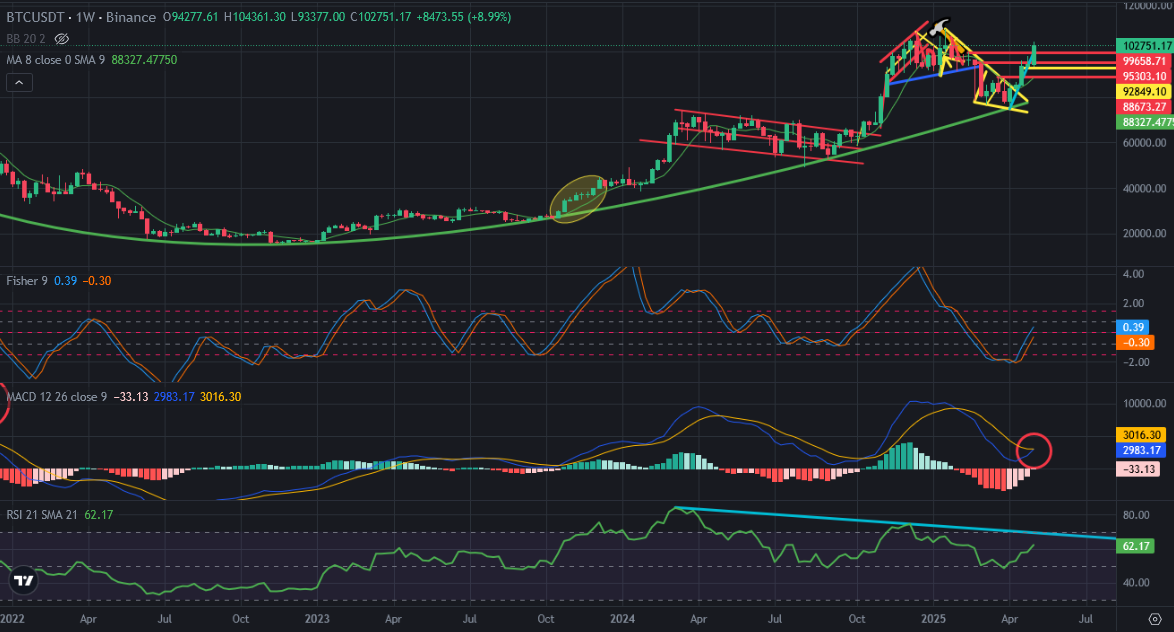The height and width of the screenshot is (632, 1174).
Task: Click the hammer icon near price peak
Action: [x=939, y=28]
